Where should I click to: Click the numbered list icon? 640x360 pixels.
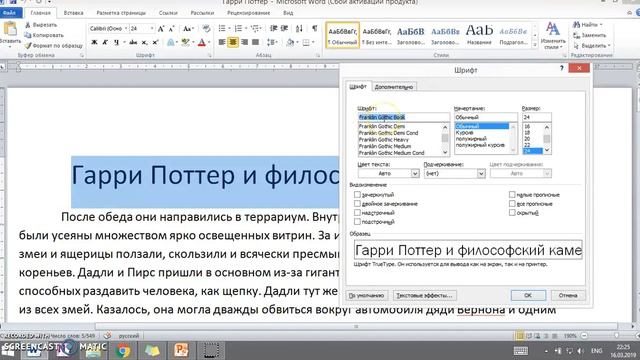[238, 28]
